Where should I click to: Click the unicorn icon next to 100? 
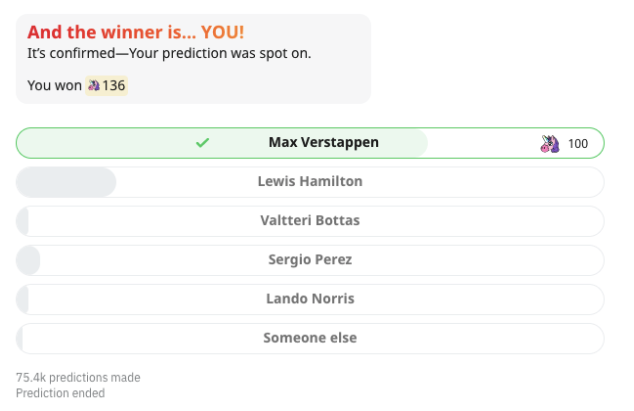(549, 143)
